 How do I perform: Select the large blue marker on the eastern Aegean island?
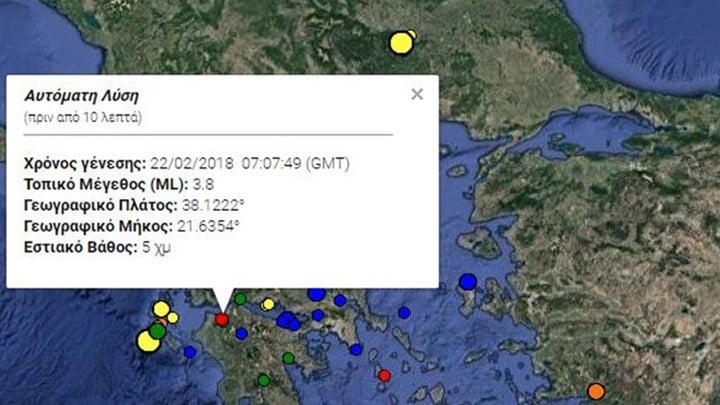tap(467, 281)
